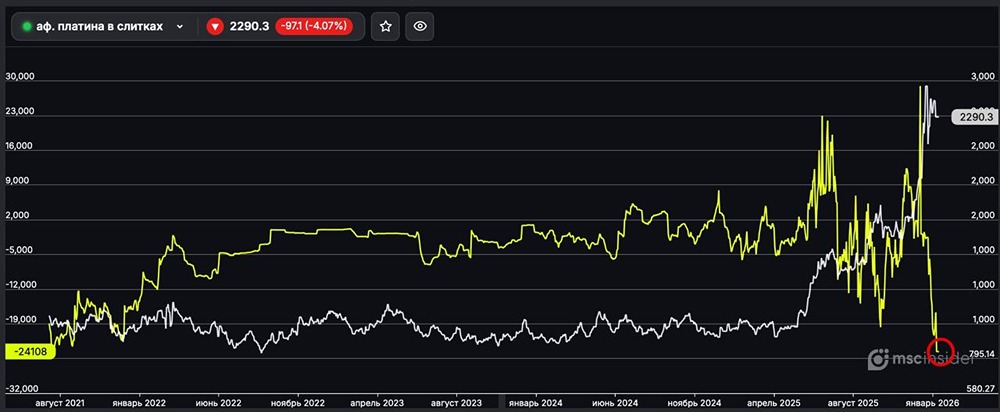Click 'август 2021' on the time axis
Image resolution: width=1000 pixels, height=412 pixels.
pyautogui.click(x=62, y=402)
